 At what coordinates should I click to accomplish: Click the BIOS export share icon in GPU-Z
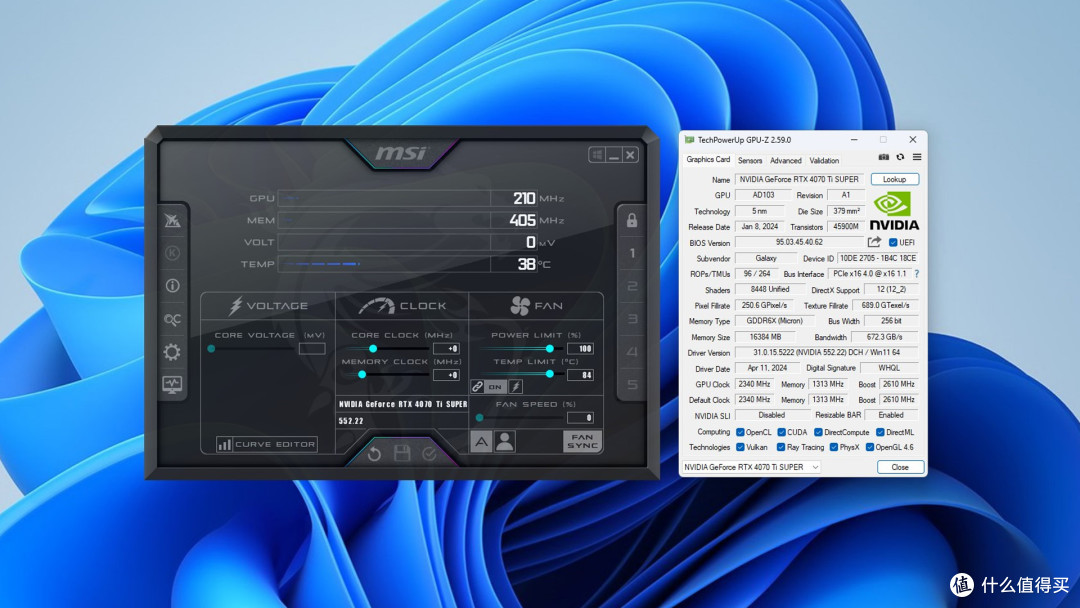(x=874, y=242)
